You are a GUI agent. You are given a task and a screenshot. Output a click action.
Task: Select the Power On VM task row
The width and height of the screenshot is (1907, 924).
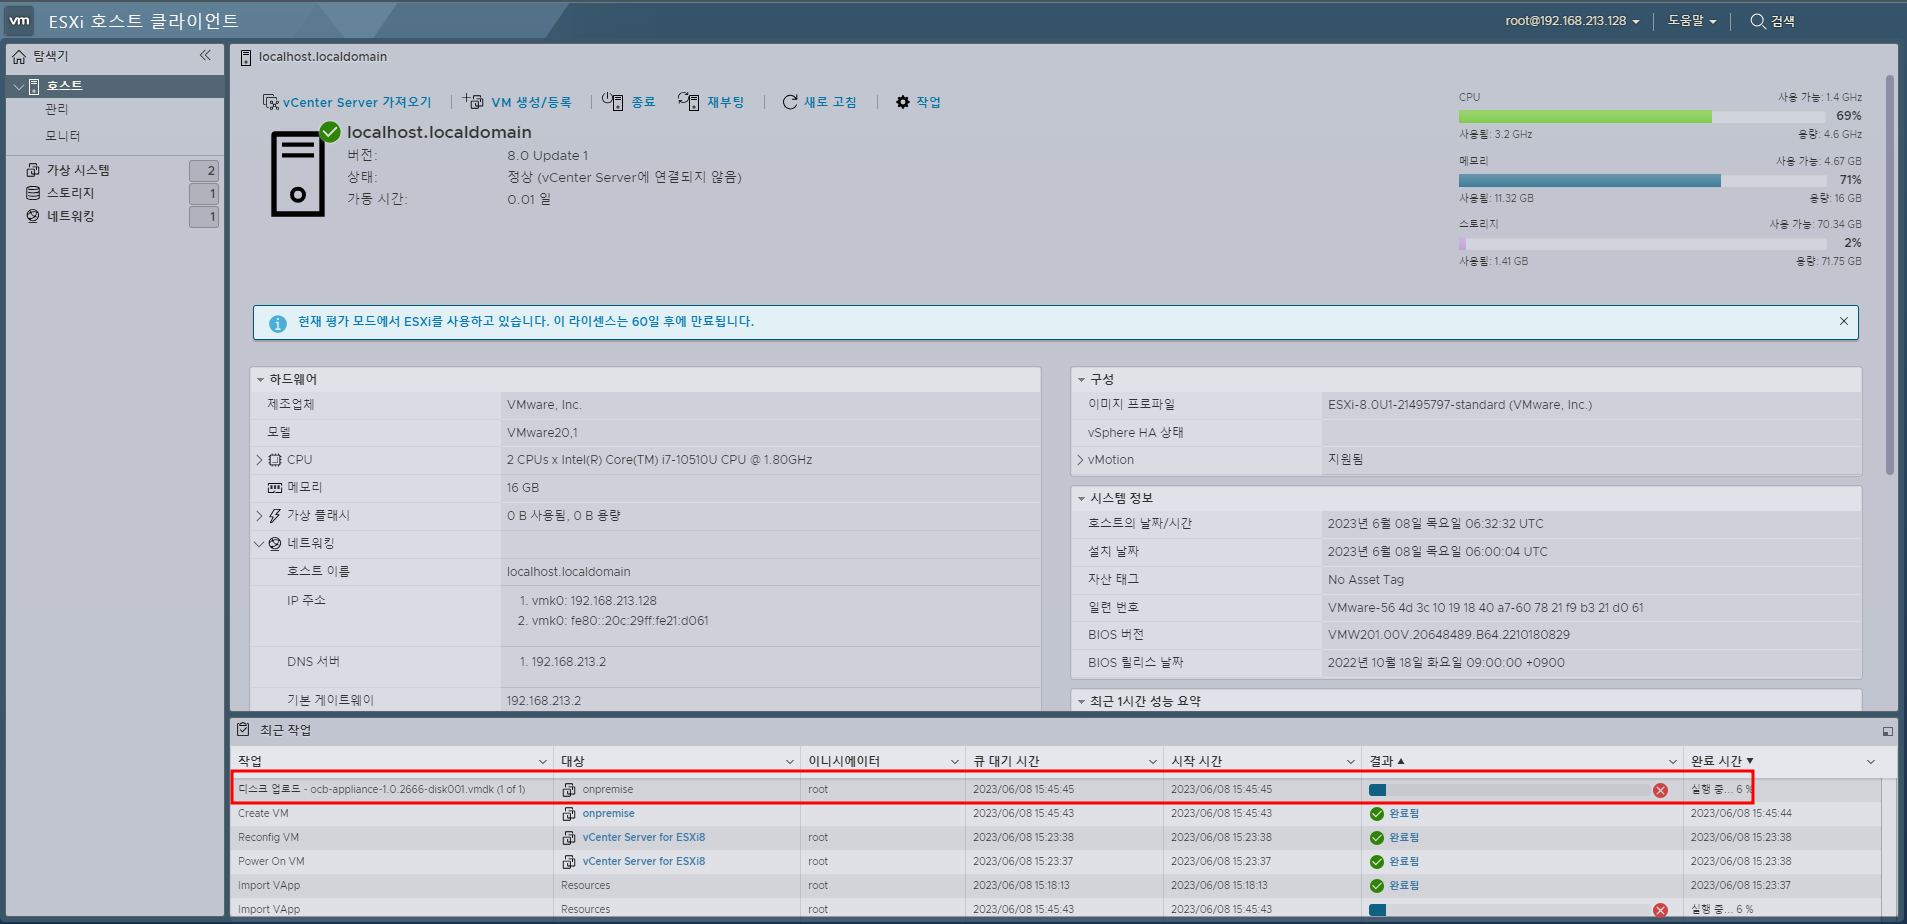point(1056,862)
